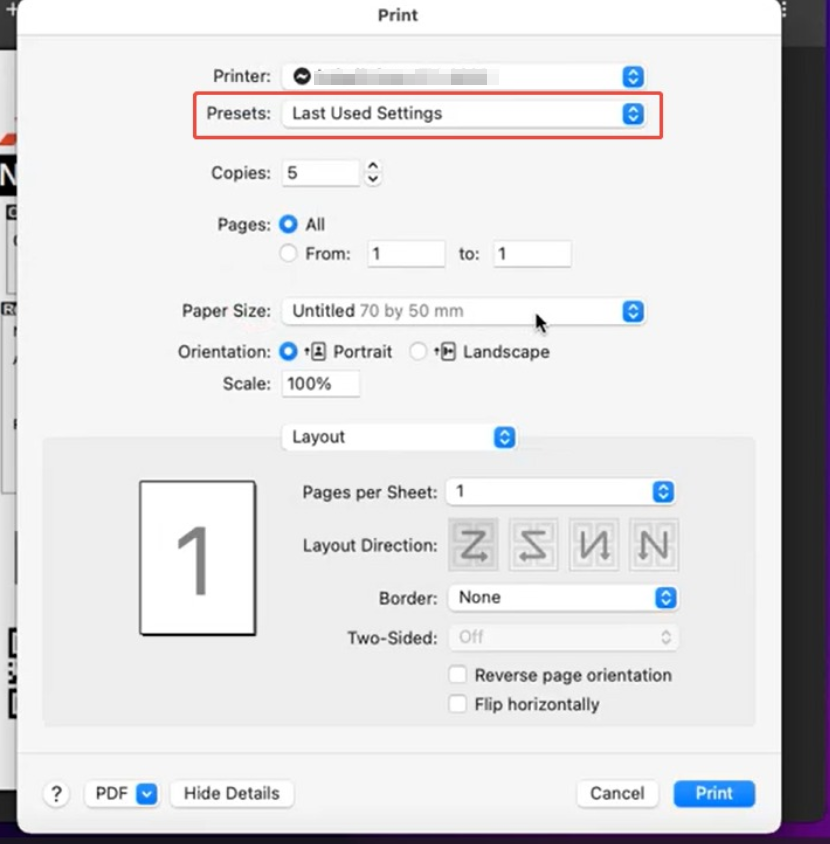Click the Print button
830x844 pixels.
pos(714,794)
